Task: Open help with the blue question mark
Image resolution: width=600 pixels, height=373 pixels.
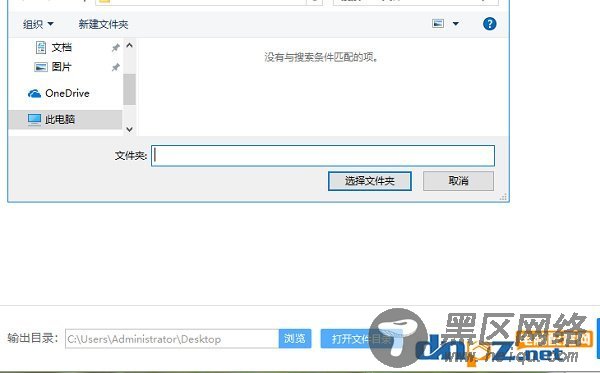Action: pos(489,24)
